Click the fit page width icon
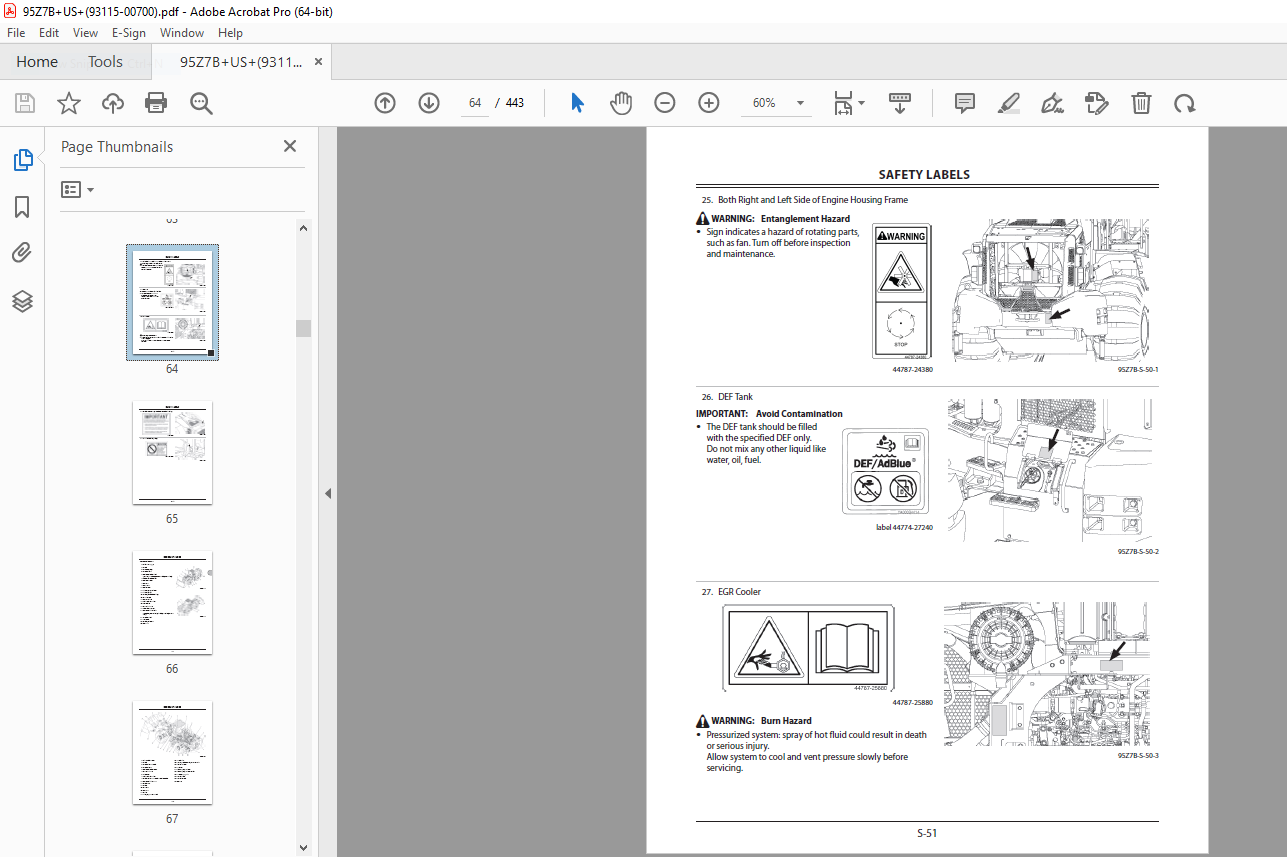Screen dimensions: 1287x857 click(x=844, y=103)
